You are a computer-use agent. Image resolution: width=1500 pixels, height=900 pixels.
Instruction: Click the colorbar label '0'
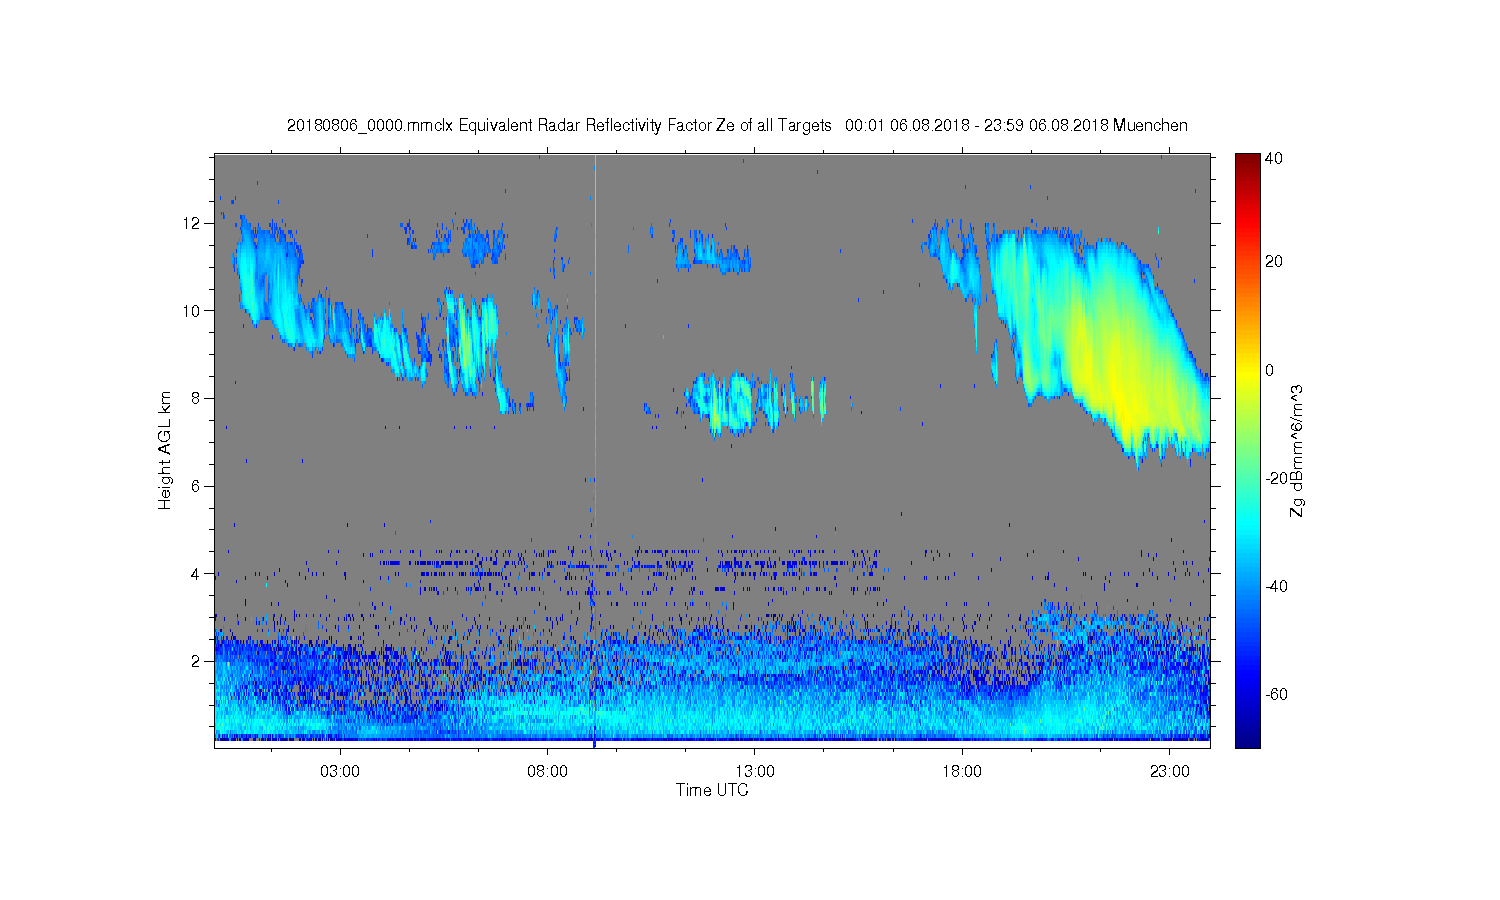[1270, 370]
